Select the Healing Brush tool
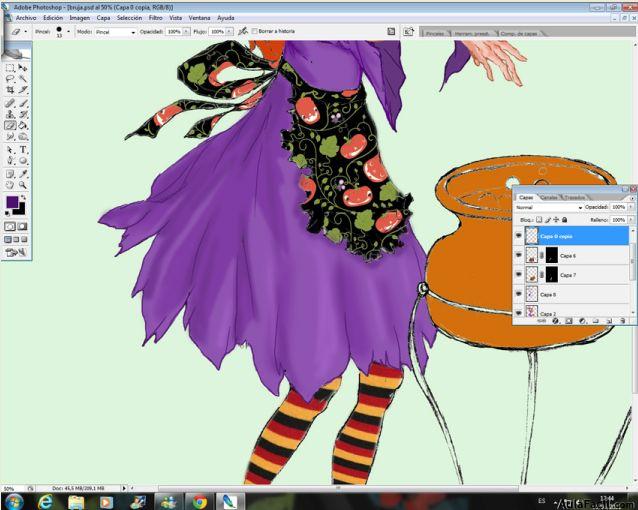Screen dimensions: 638x510 point(10,103)
